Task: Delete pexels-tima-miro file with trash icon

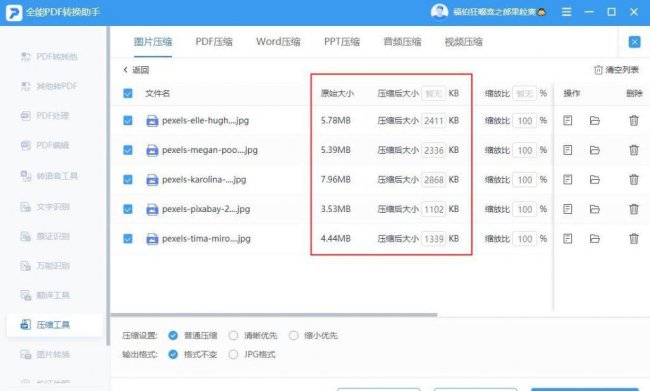Action: pyautogui.click(x=634, y=238)
